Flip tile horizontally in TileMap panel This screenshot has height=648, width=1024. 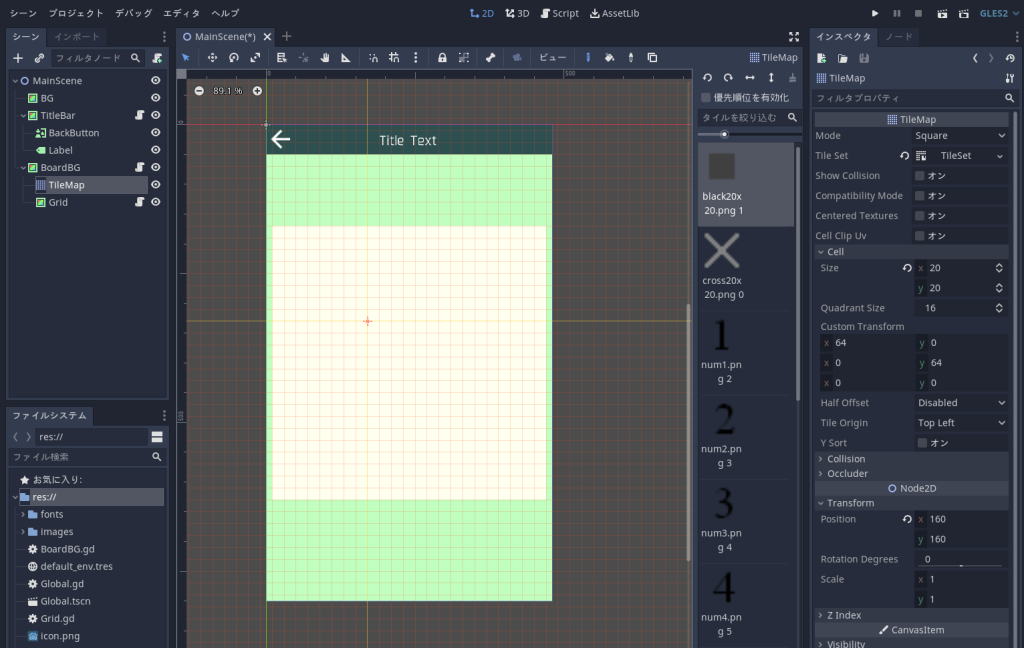(750, 78)
